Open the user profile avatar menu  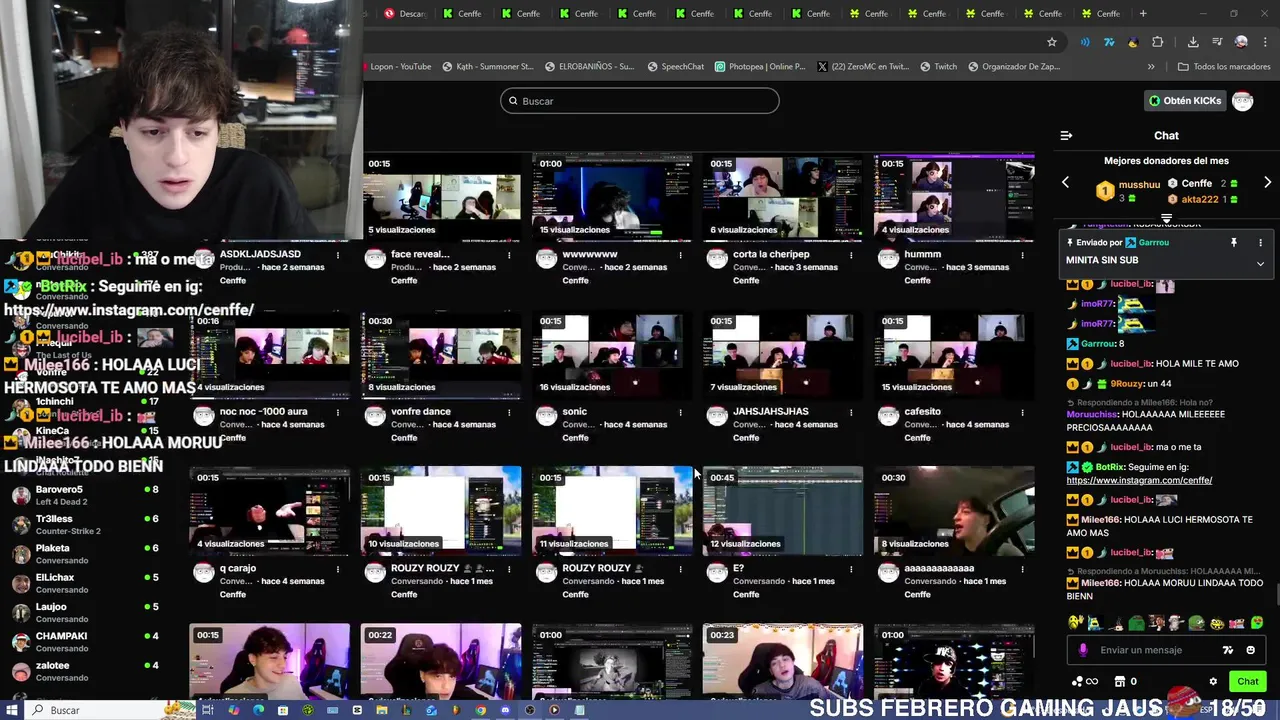pyautogui.click(x=1243, y=101)
